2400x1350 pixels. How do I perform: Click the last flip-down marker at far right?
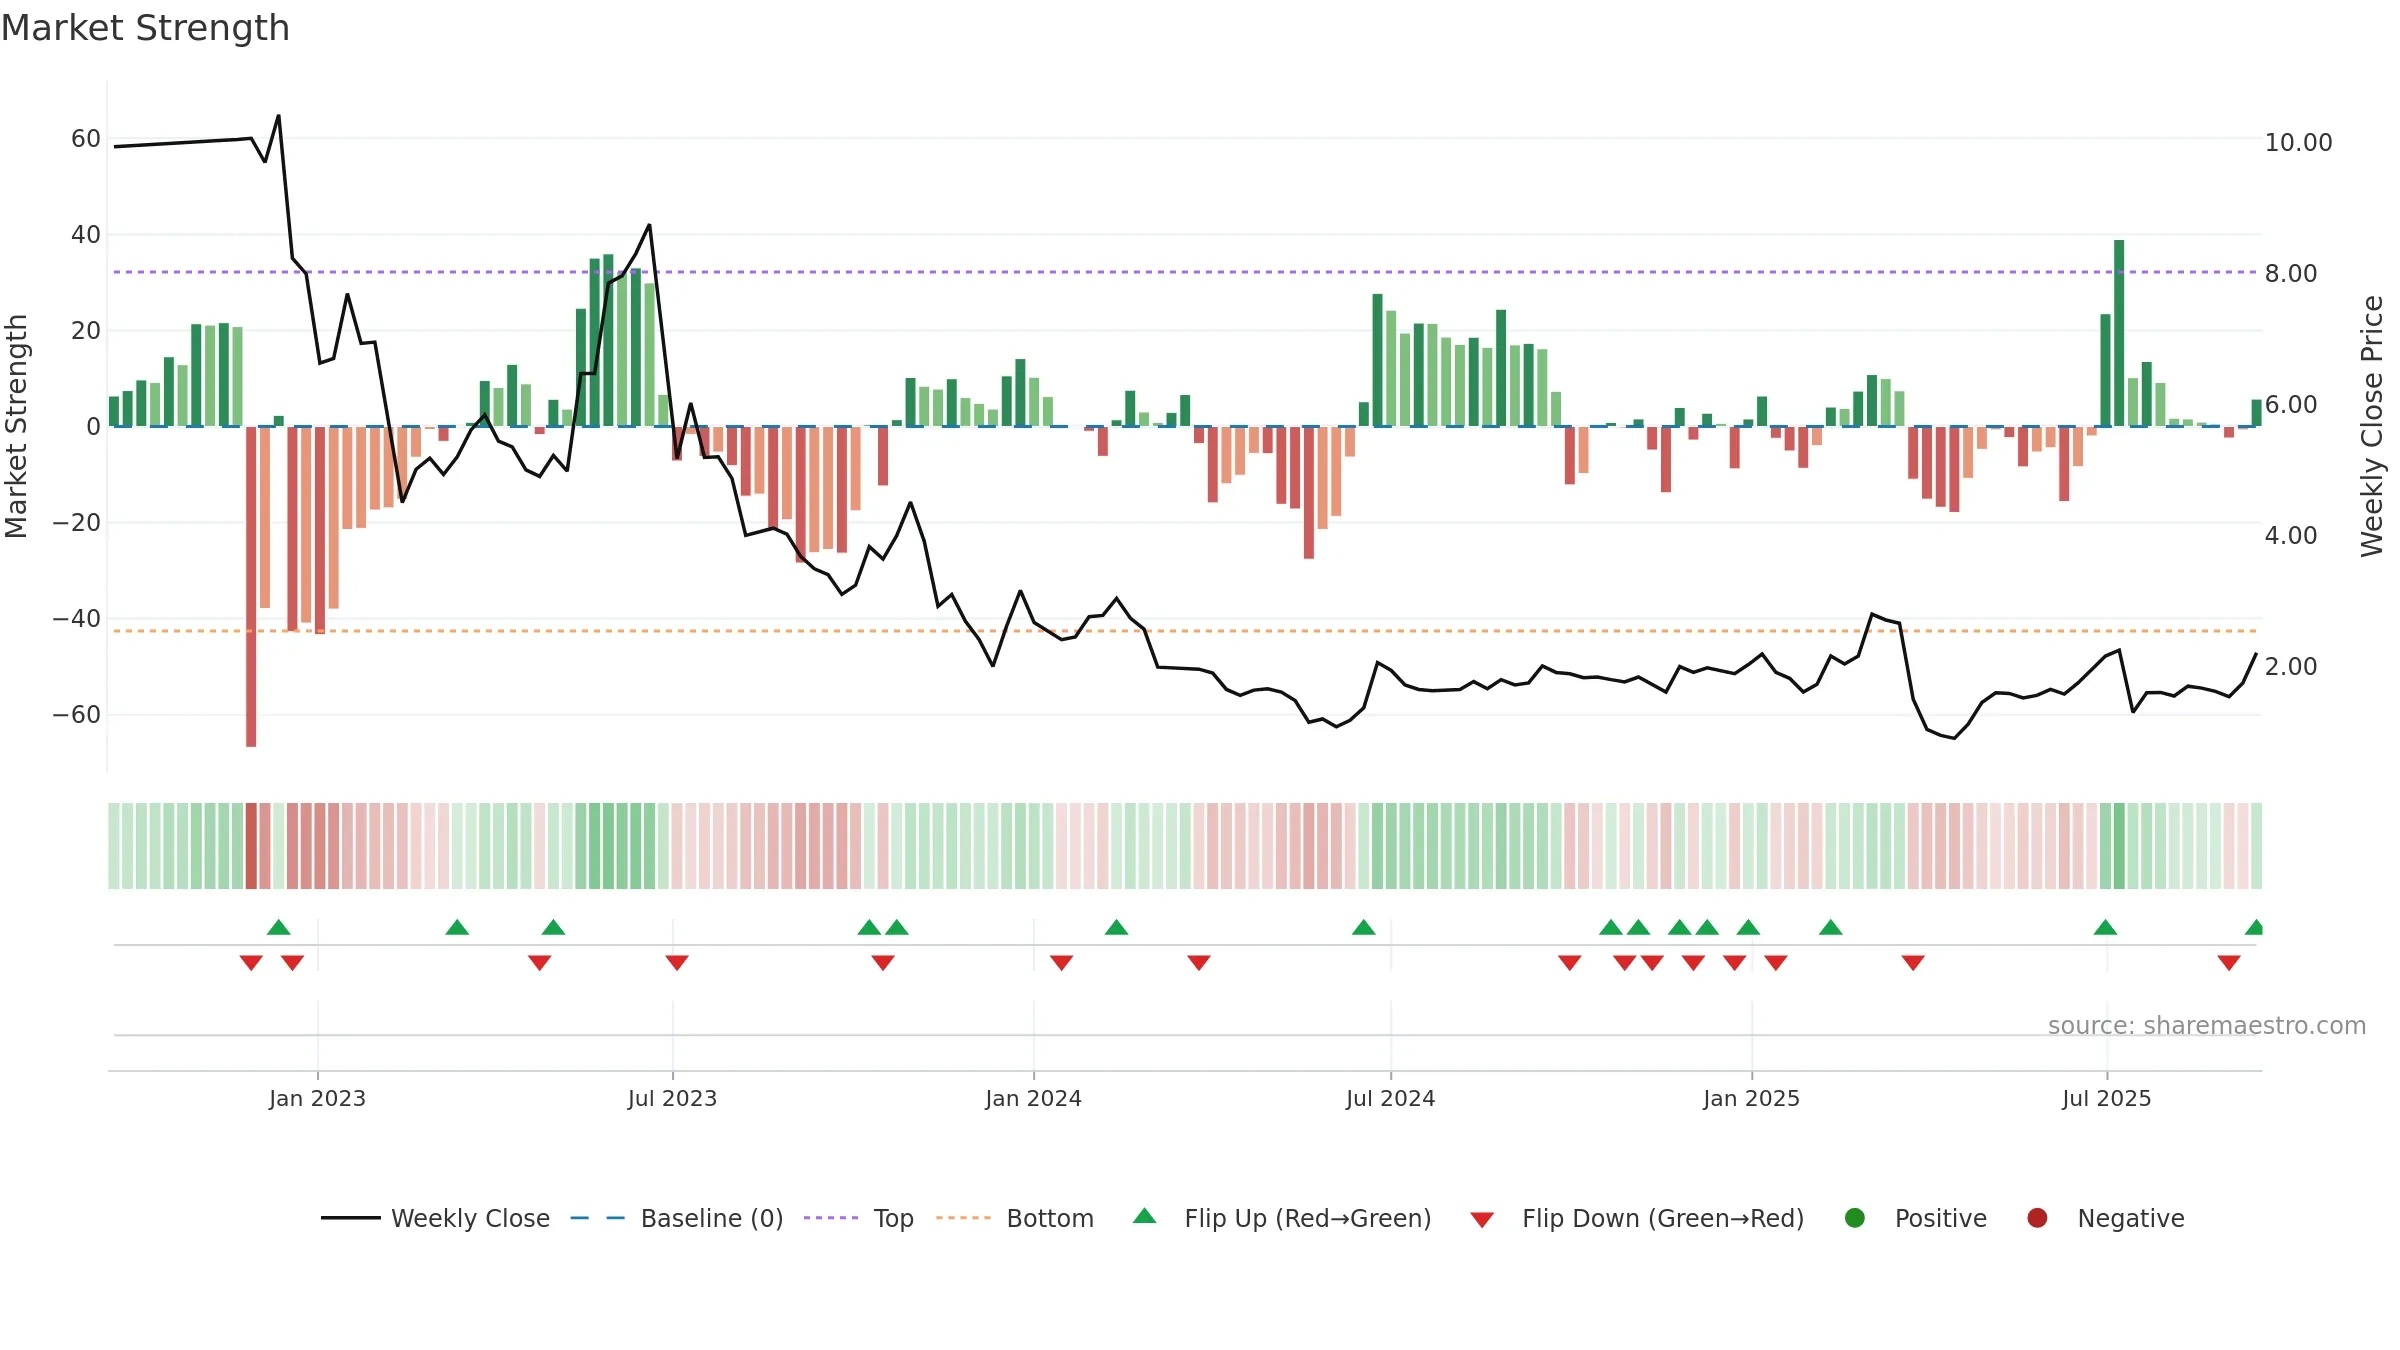pos(2229,962)
